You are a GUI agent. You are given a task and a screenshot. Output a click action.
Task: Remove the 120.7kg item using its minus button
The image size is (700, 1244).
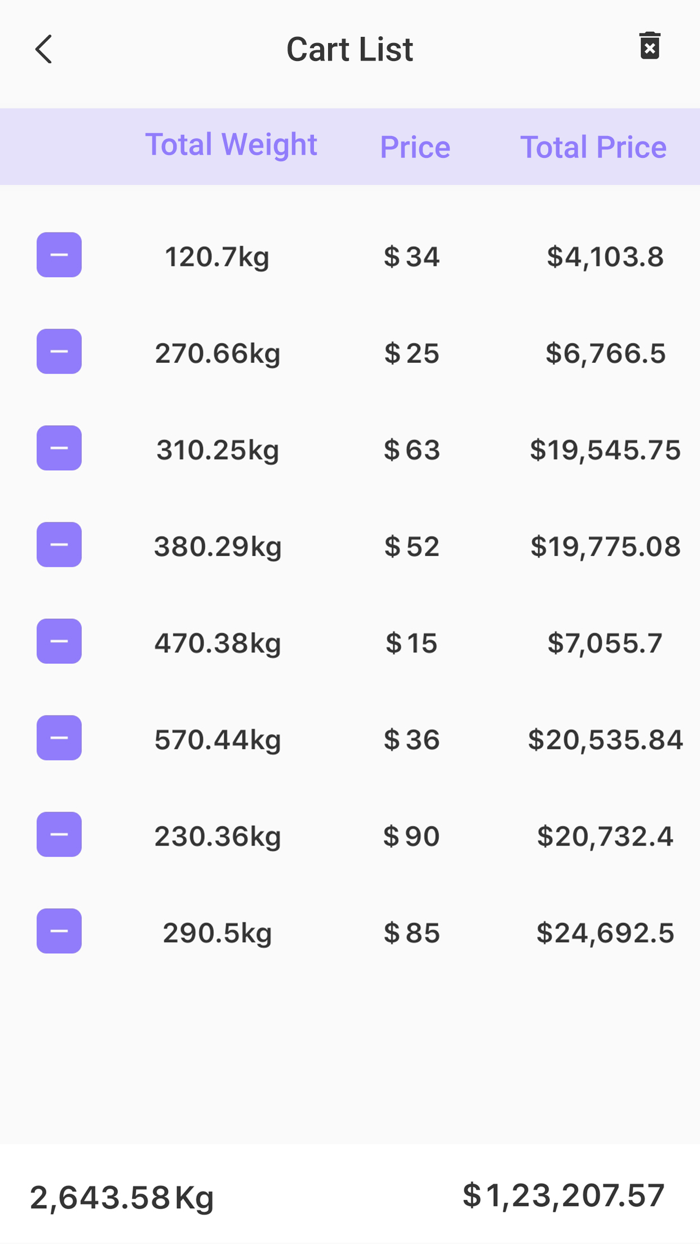point(58,255)
